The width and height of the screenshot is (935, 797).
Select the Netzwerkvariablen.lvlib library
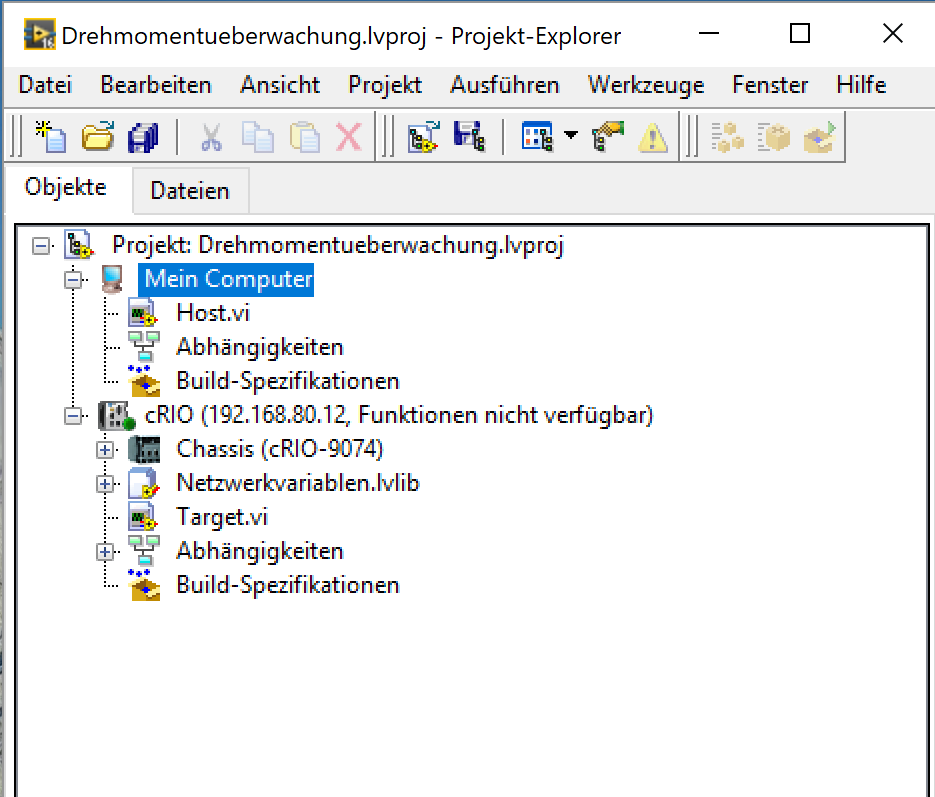point(298,483)
